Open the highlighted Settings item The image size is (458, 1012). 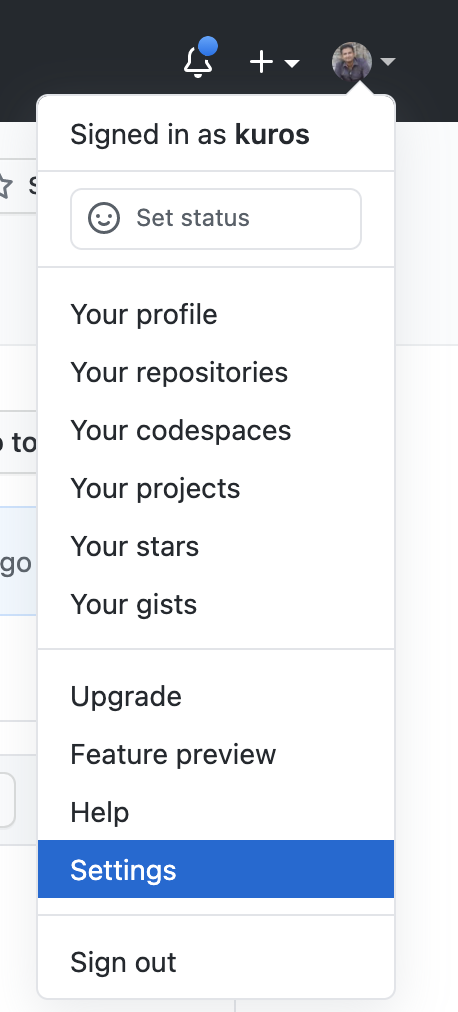tap(216, 869)
